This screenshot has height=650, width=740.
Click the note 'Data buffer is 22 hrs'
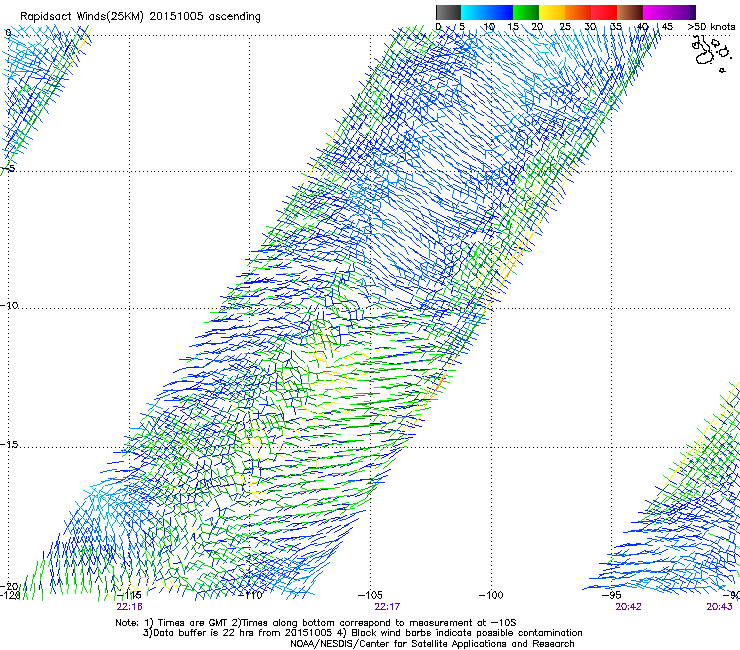205,633
